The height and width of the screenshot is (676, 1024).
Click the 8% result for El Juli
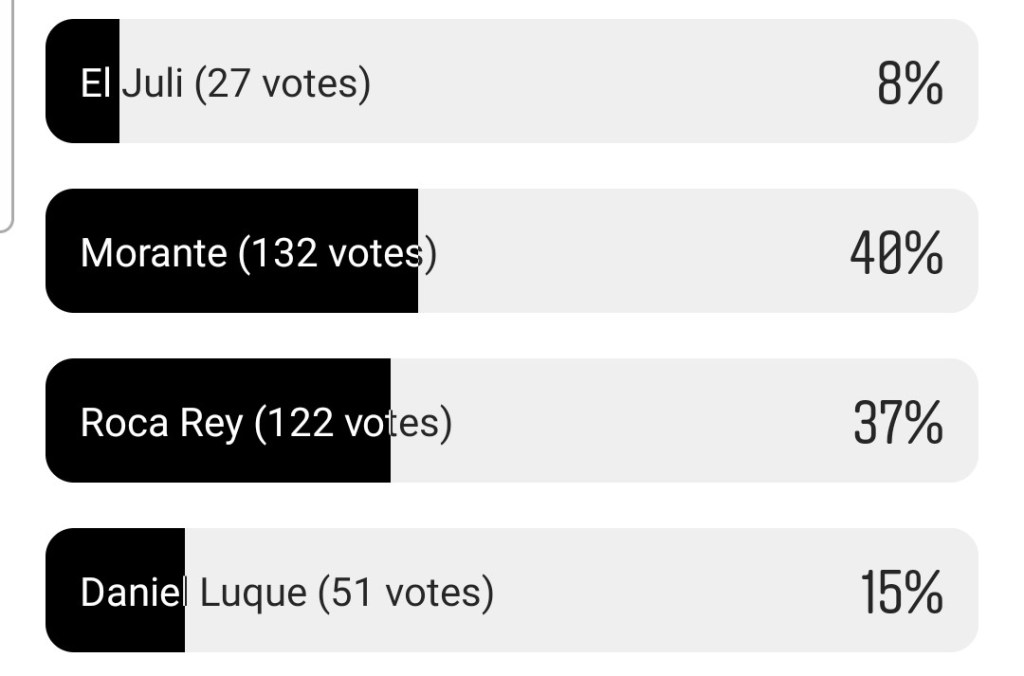909,83
